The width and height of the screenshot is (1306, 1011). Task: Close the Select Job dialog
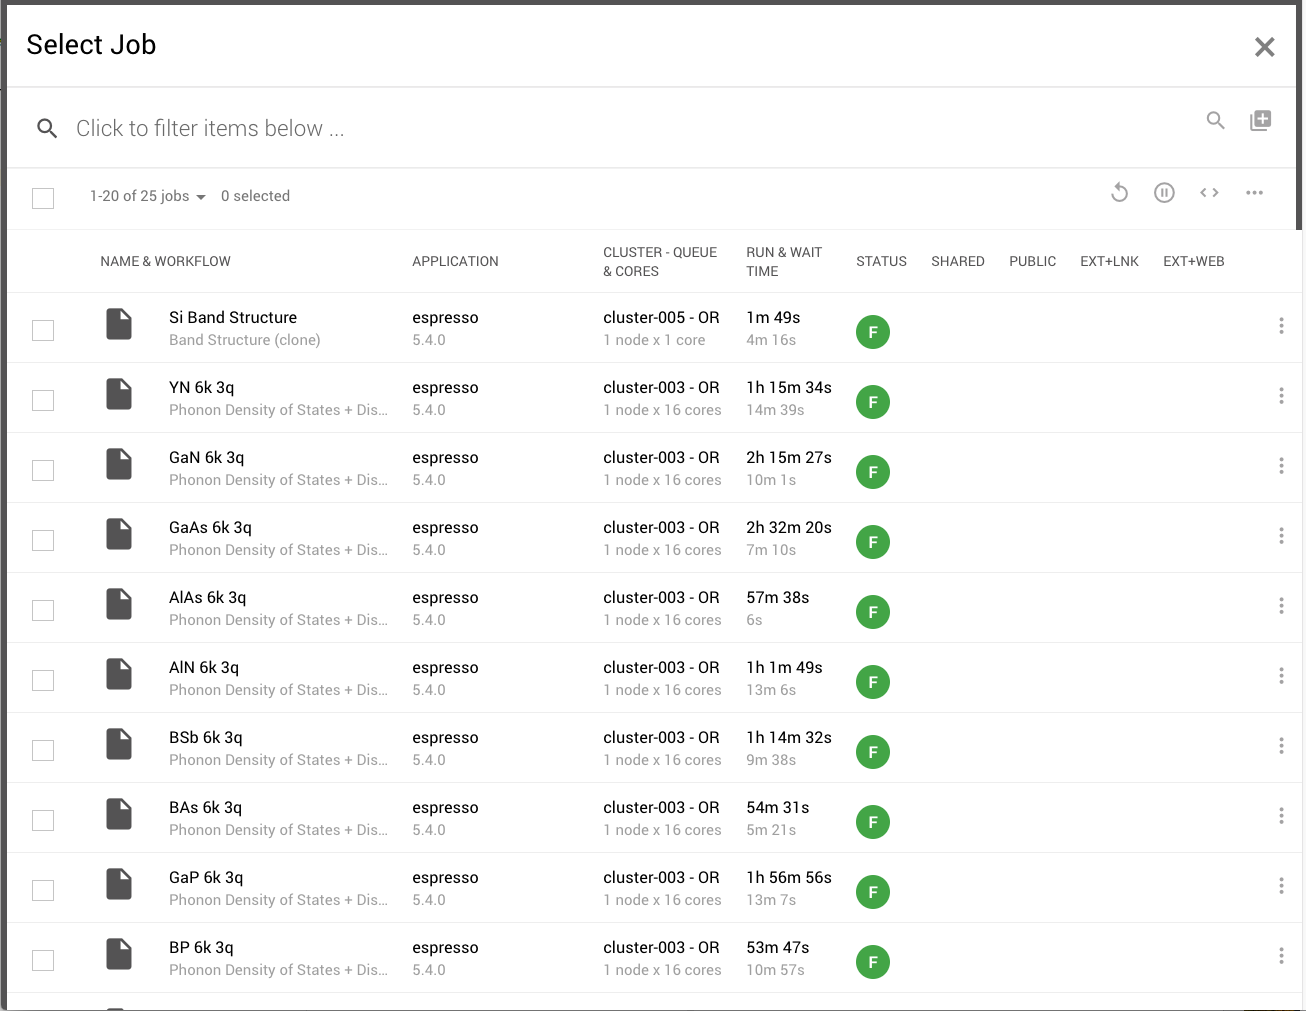pyautogui.click(x=1264, y=47)
